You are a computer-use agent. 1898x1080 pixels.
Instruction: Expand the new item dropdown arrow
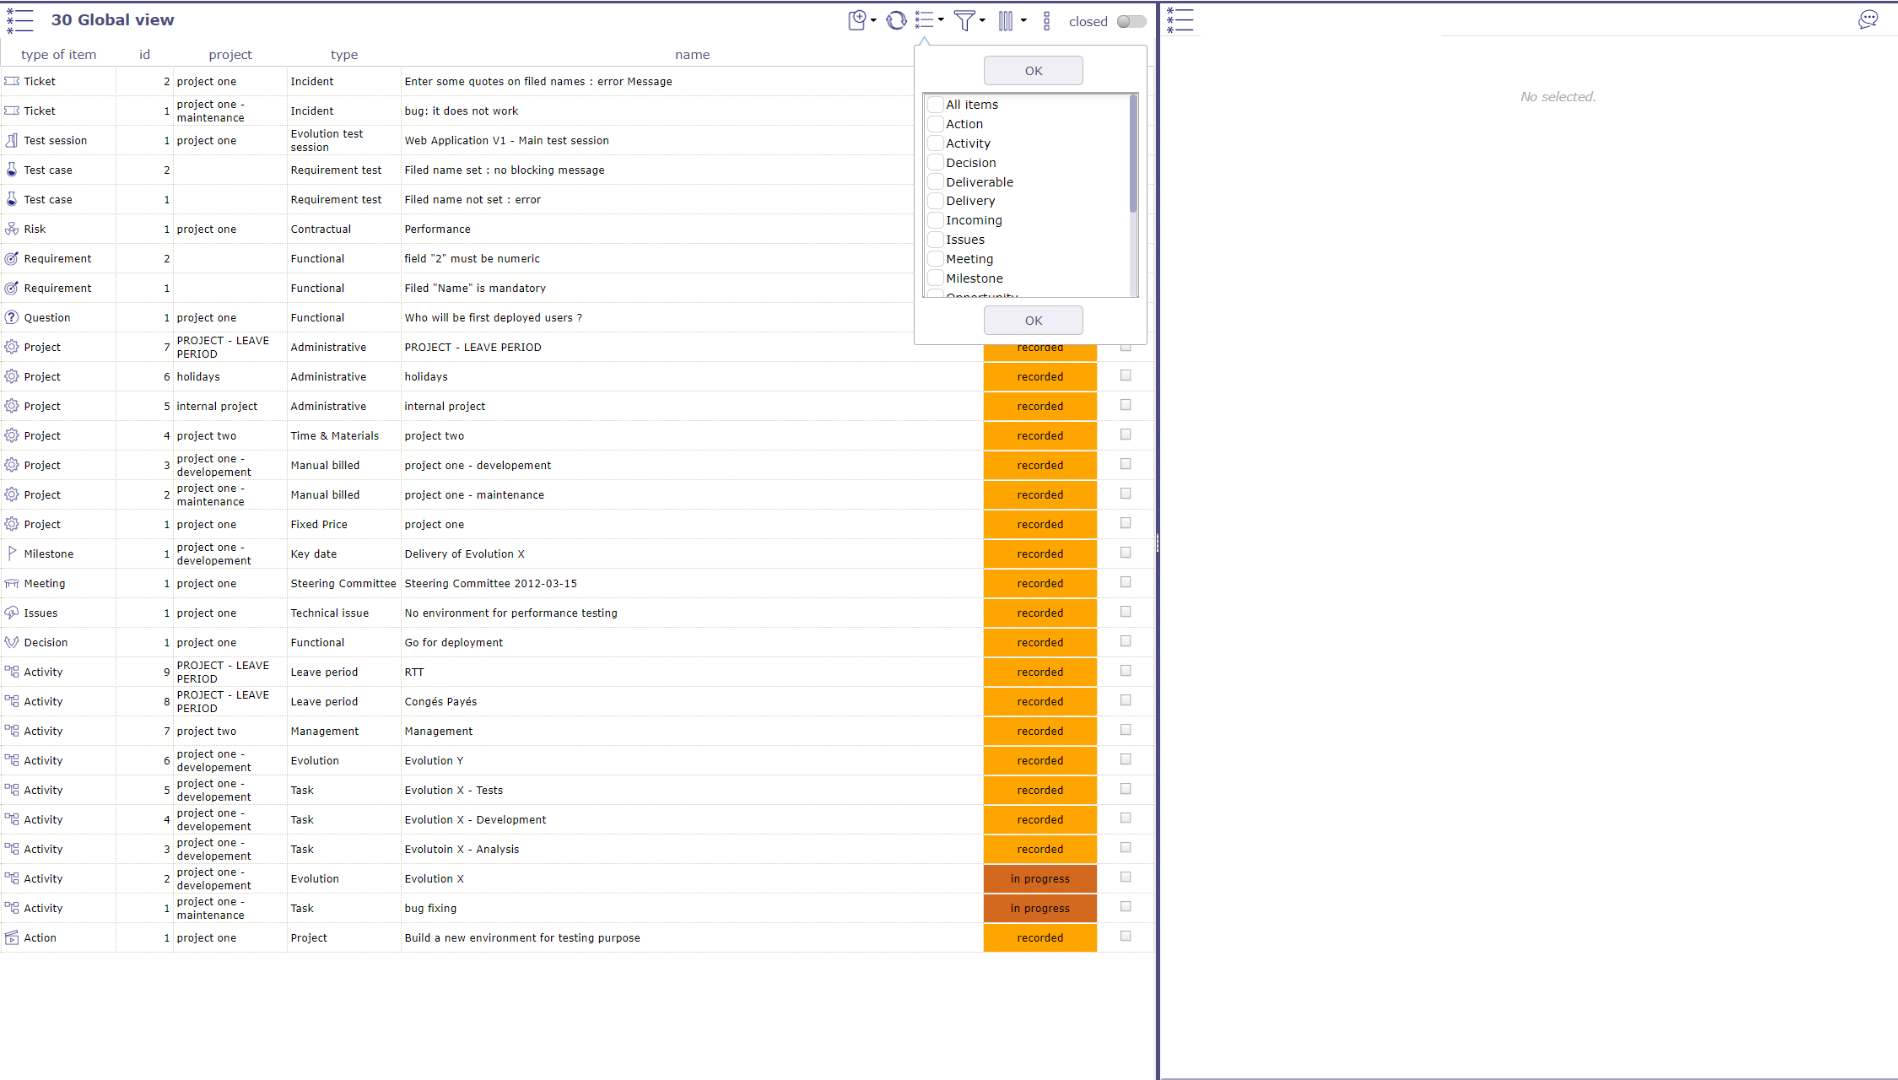coord(874,21)
